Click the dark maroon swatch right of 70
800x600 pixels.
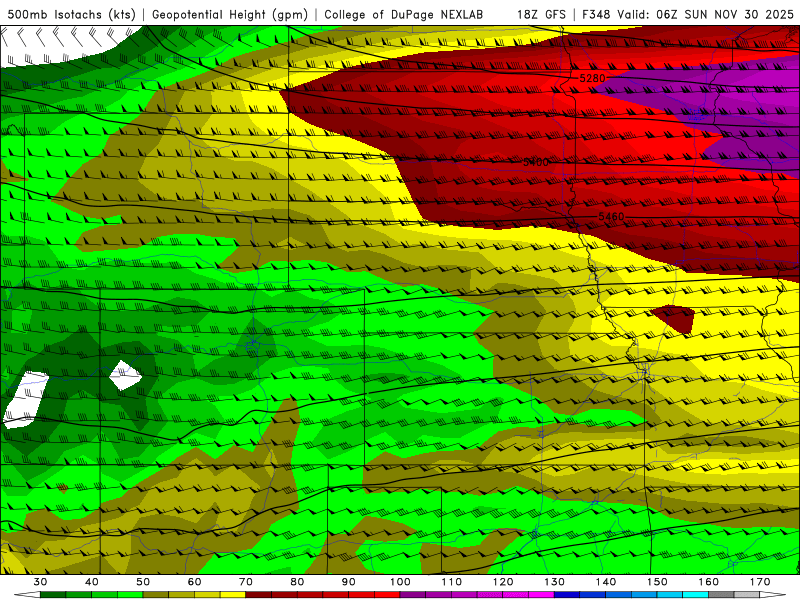pyautogui.click(x=259, y=595)
